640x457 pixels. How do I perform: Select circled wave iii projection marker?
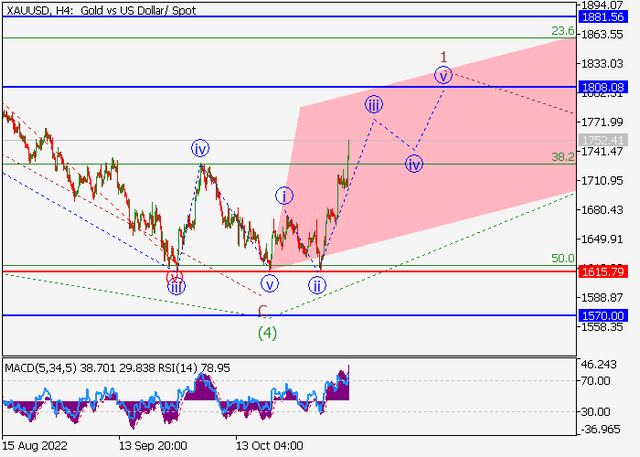coord(373,105)
